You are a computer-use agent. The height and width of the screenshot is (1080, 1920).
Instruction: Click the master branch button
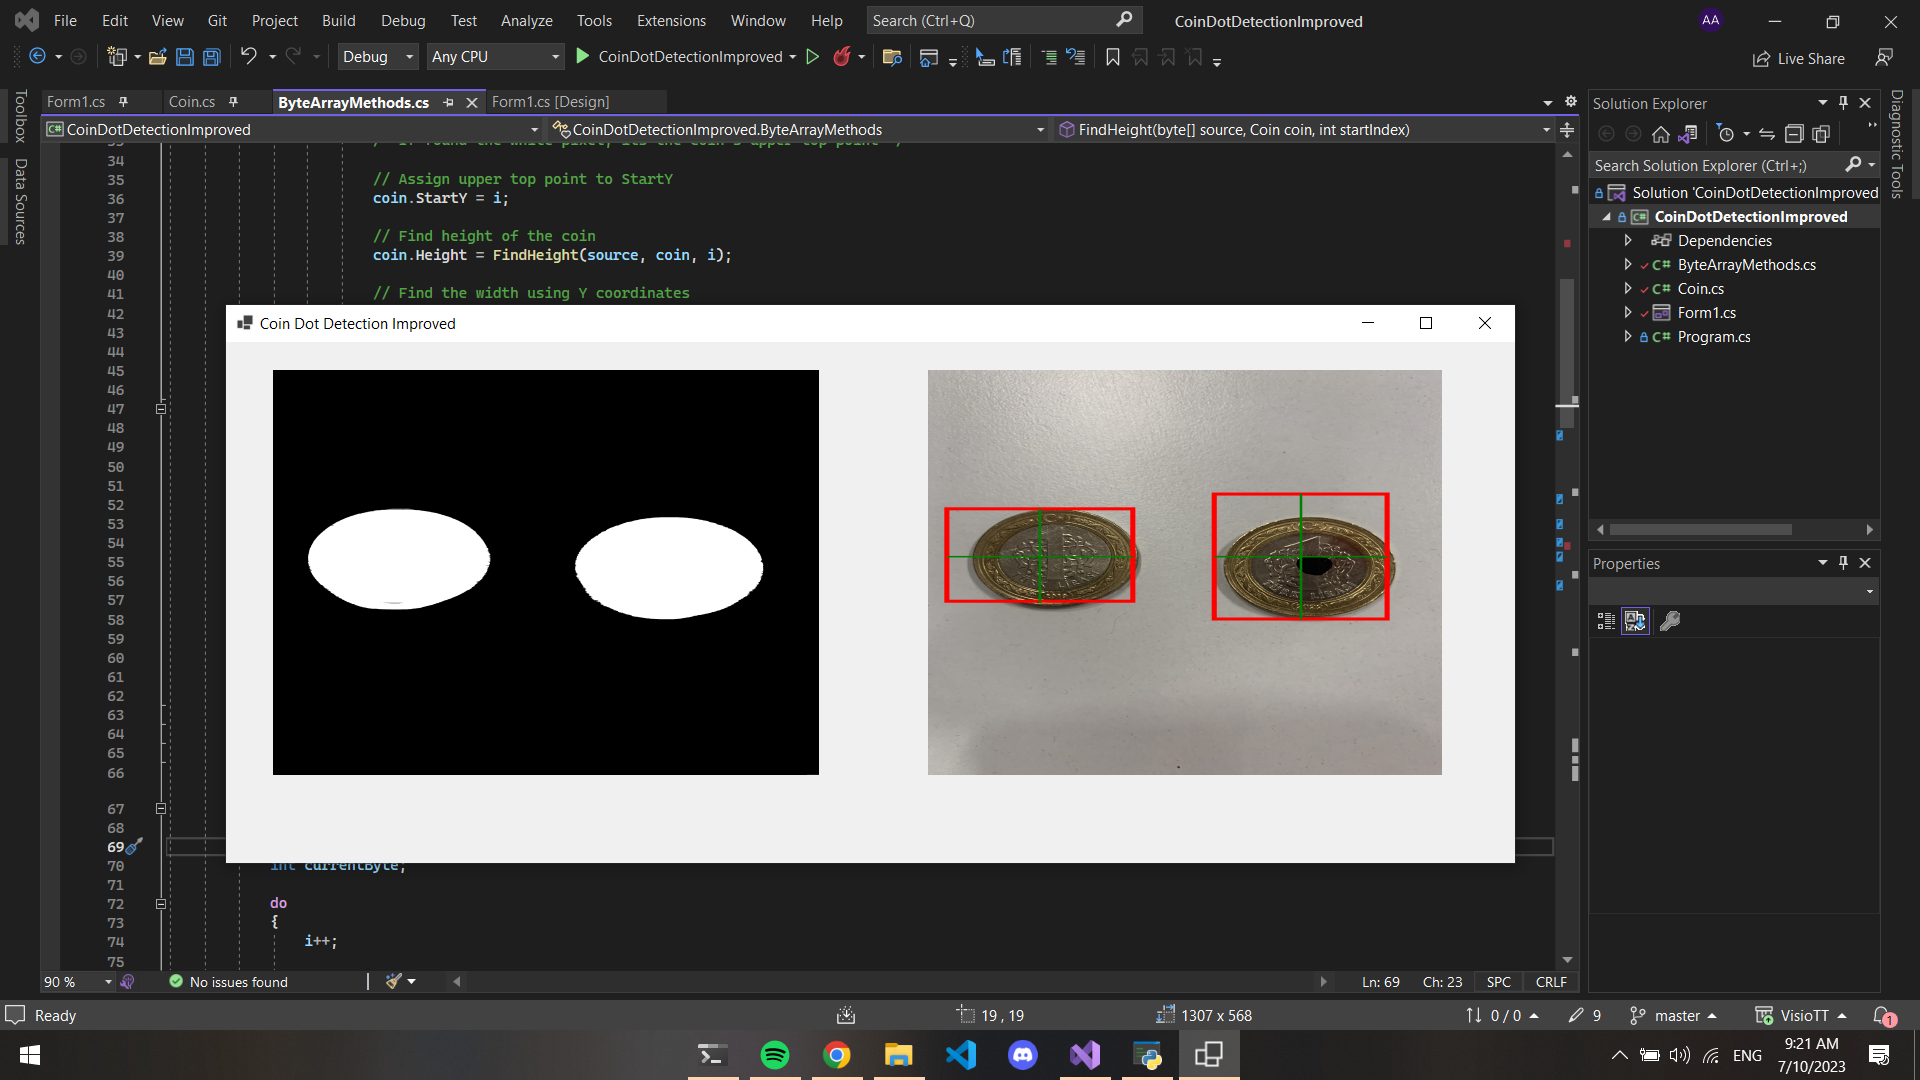coord(1675,1016)
